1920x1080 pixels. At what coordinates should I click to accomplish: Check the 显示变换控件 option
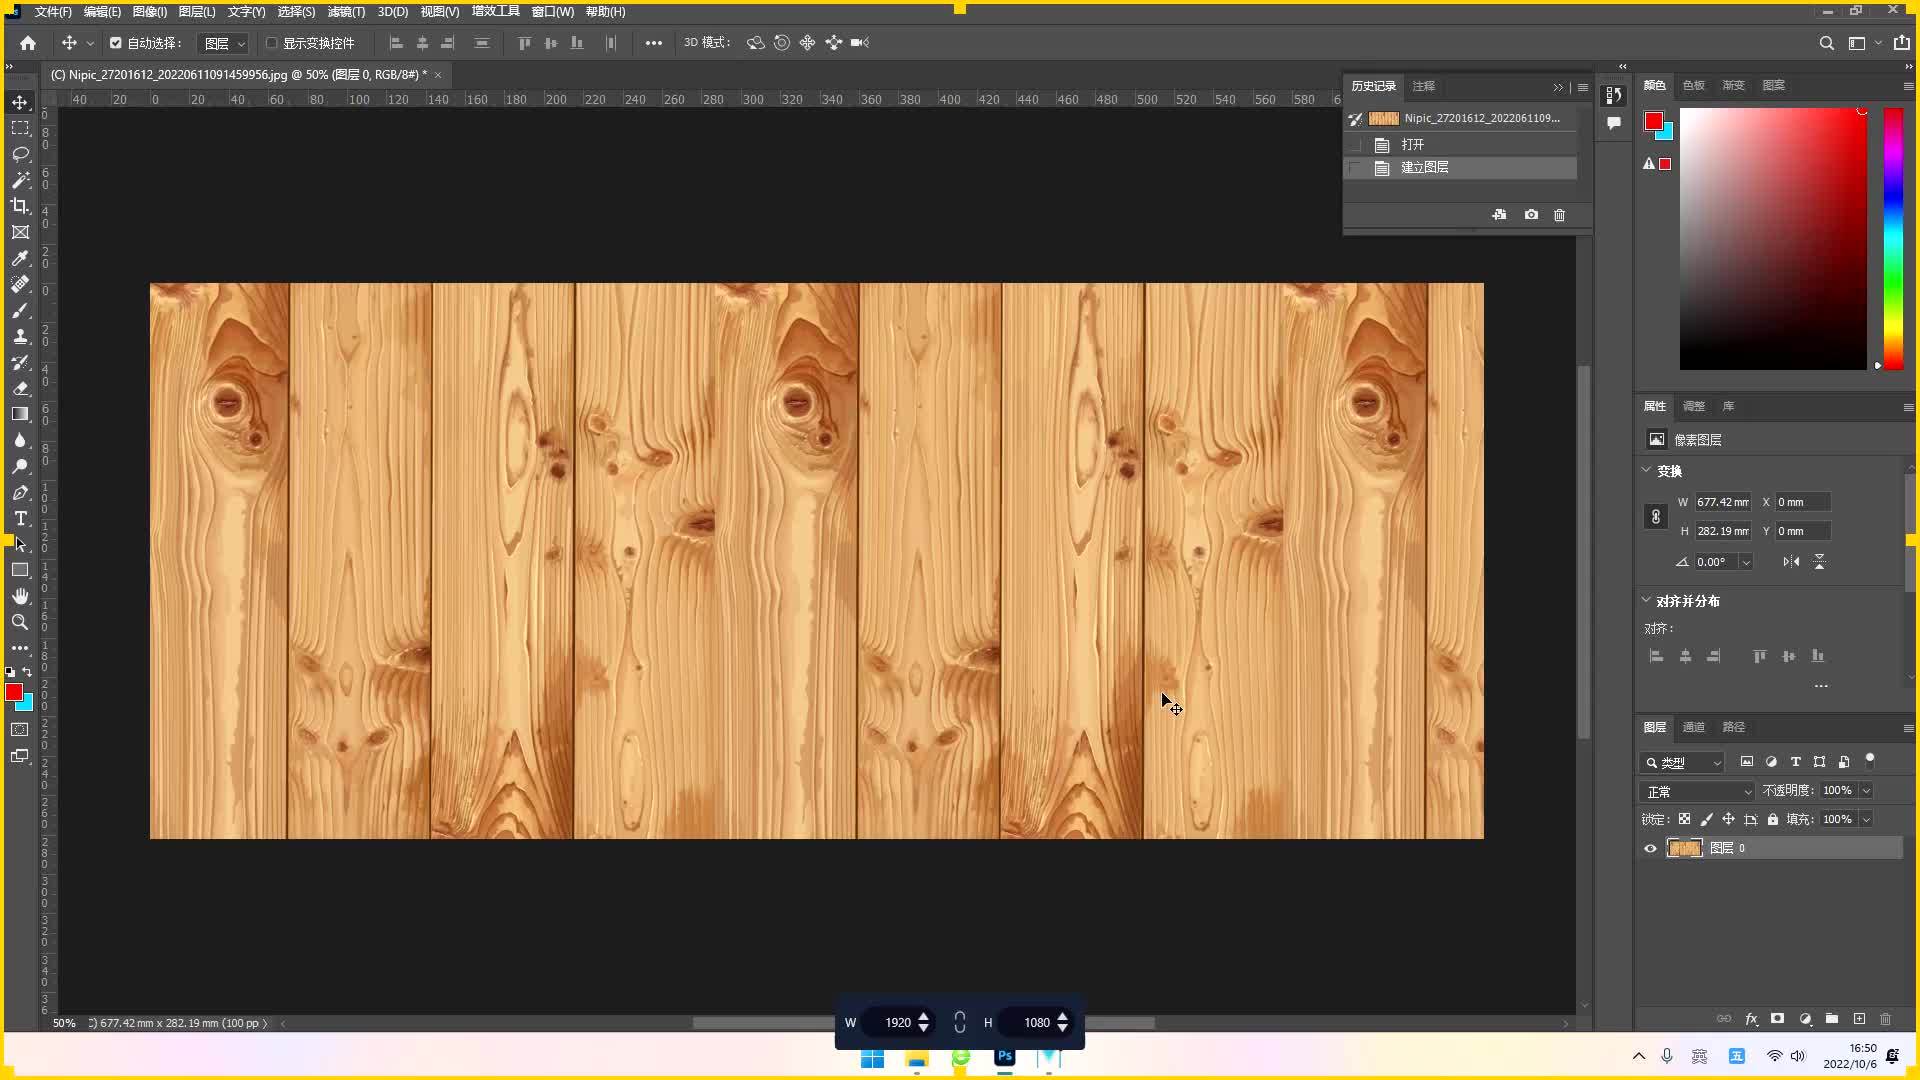pos(271,43)
